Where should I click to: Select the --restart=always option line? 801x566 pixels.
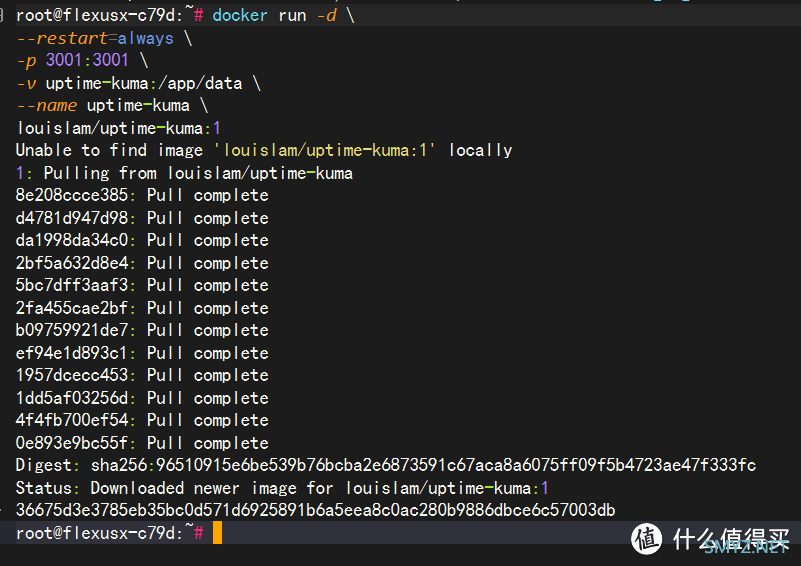coord(104,38)
